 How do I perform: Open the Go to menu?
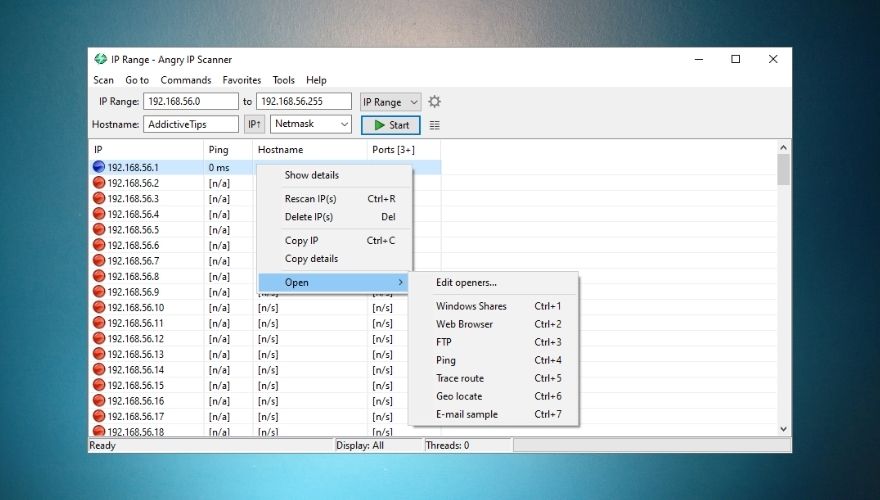pos(137,80)
